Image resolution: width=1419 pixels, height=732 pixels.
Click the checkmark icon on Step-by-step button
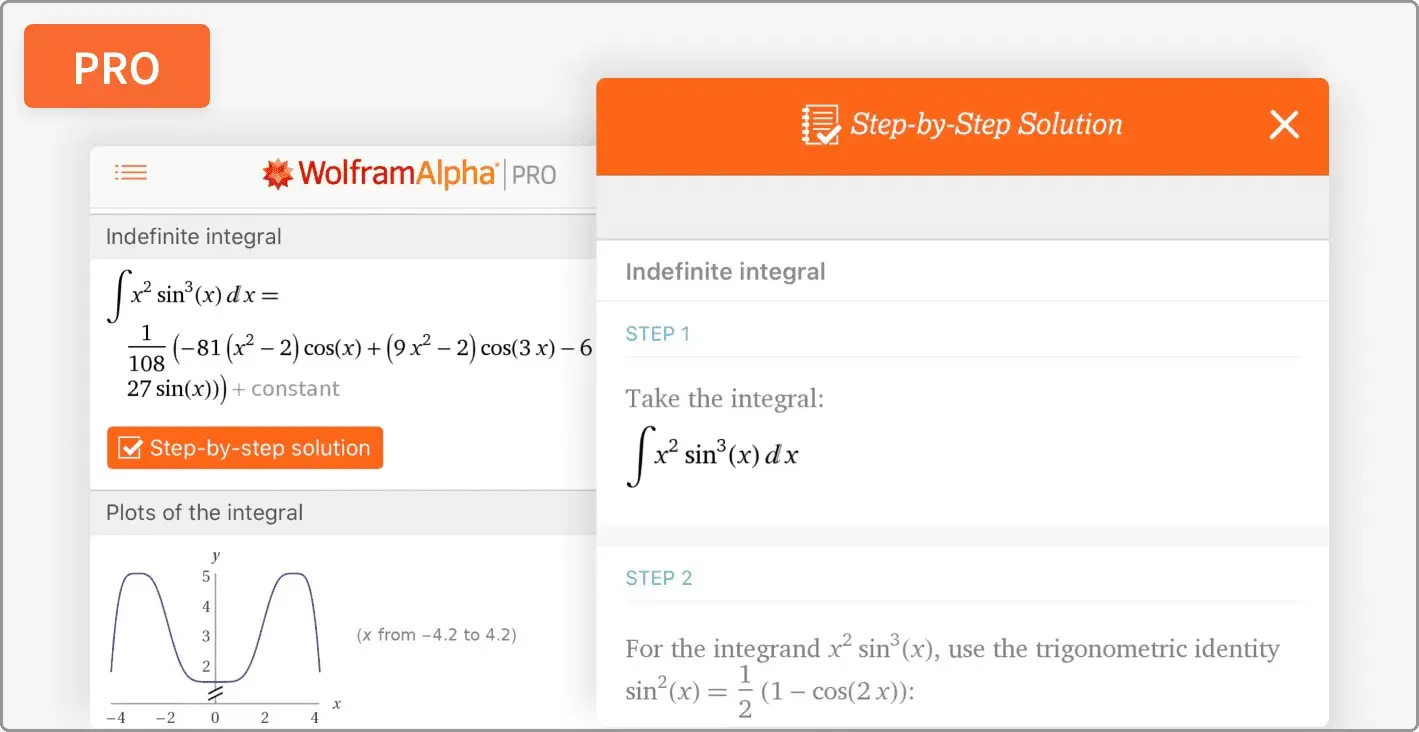coord(128,448)
